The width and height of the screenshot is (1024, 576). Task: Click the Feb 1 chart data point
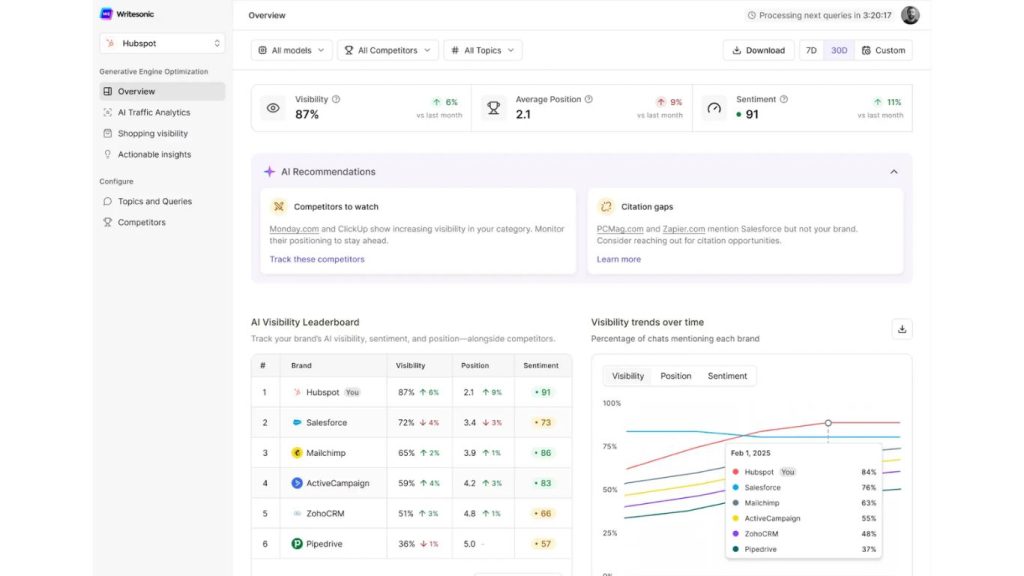tap(828, 423)
